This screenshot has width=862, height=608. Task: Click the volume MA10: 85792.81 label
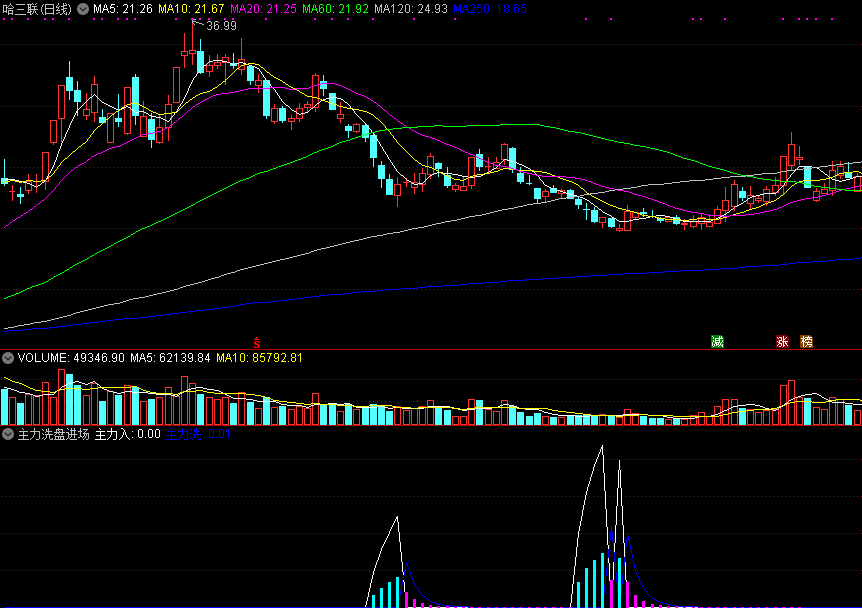pyautogui.click(x=259, y=358)
